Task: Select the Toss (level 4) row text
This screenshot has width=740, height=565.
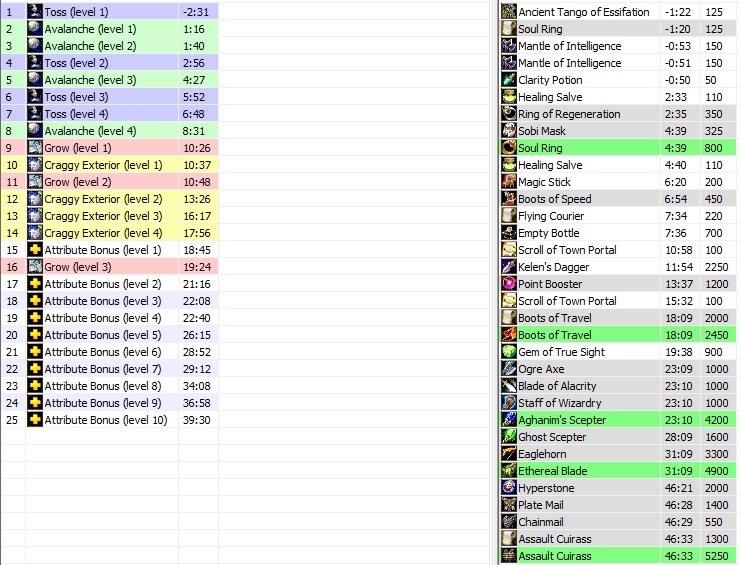Action: pos(76,114)
